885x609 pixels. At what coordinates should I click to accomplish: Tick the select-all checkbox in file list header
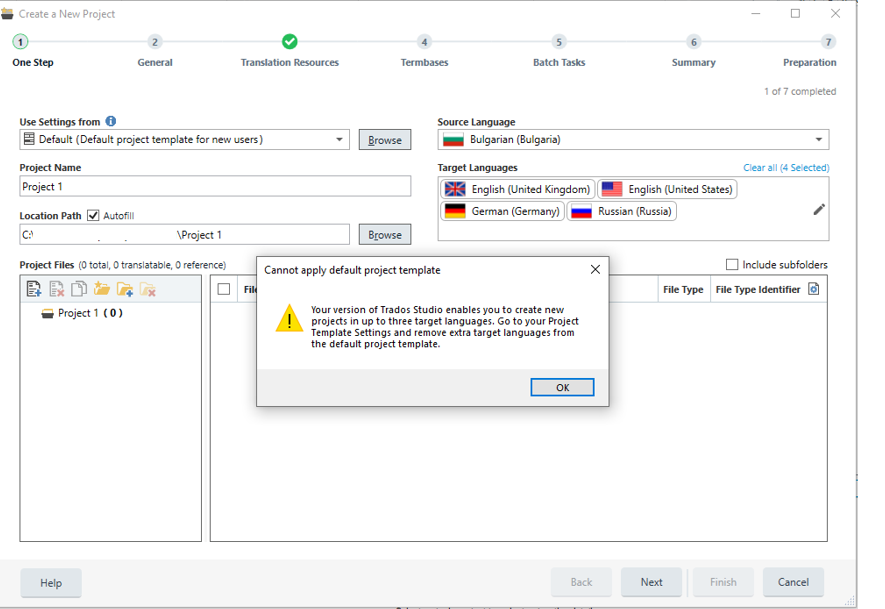pyautogui.click(x=224, y=290)
